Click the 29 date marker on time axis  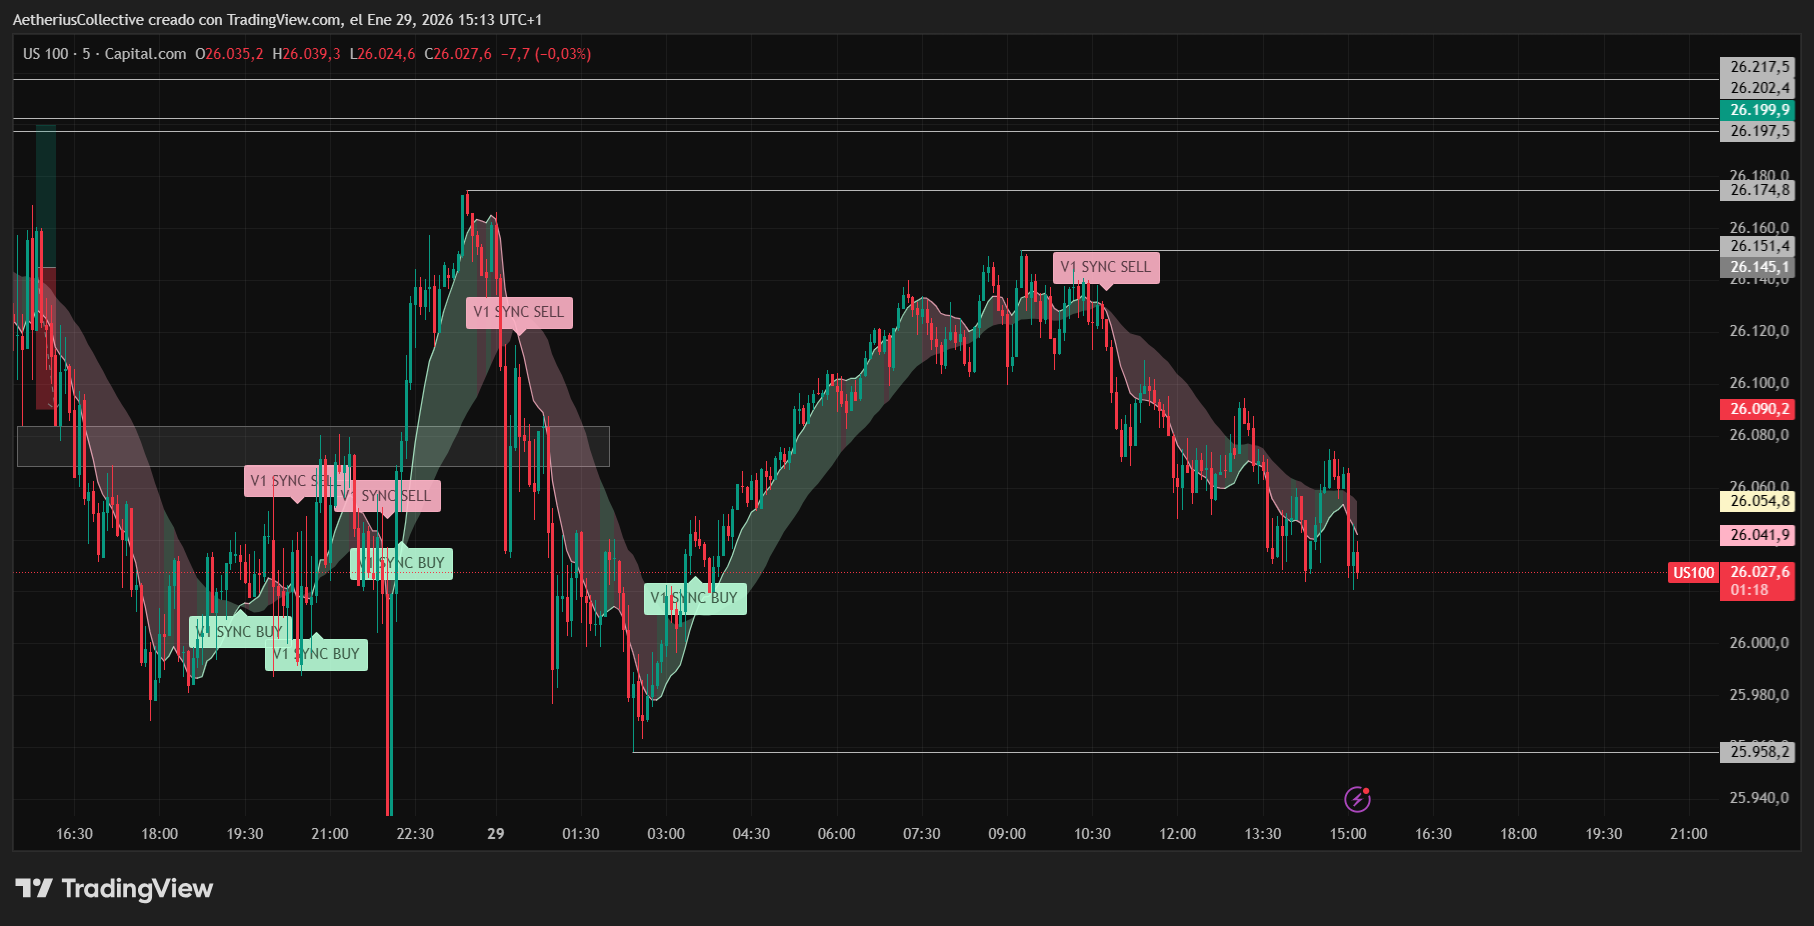496,834
